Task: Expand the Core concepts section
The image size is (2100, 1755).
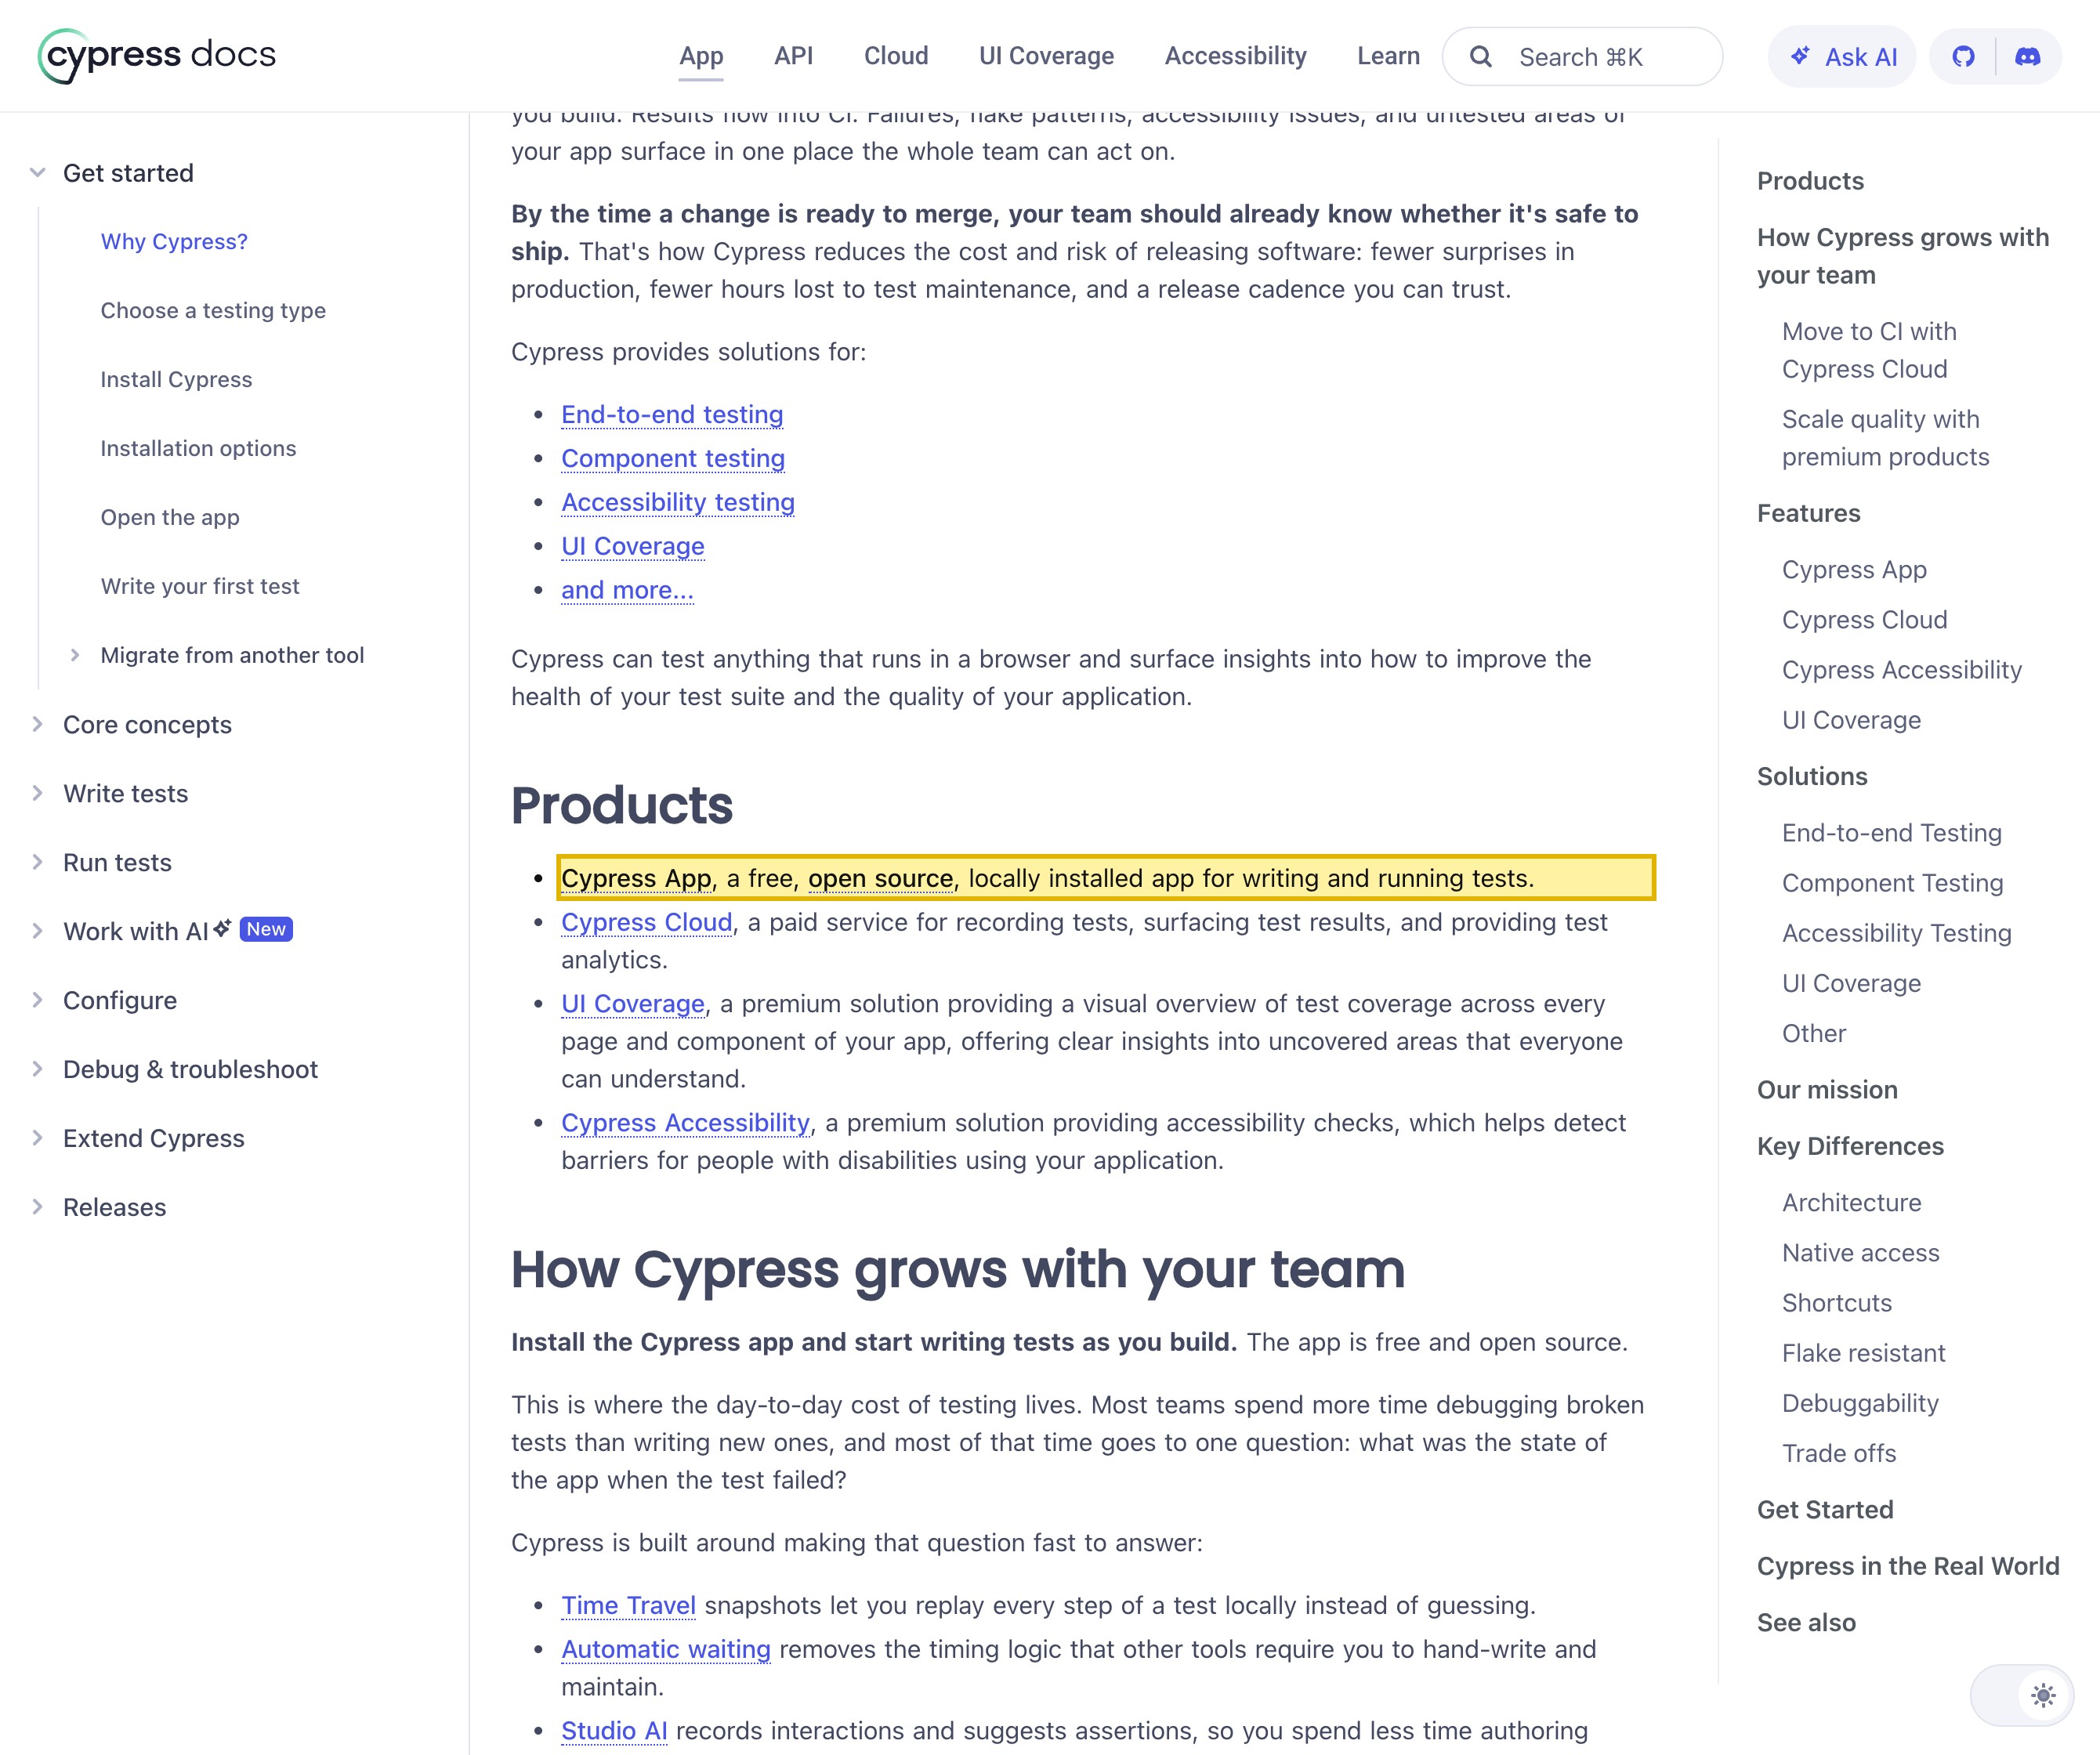Action: [x=38, y=724]
